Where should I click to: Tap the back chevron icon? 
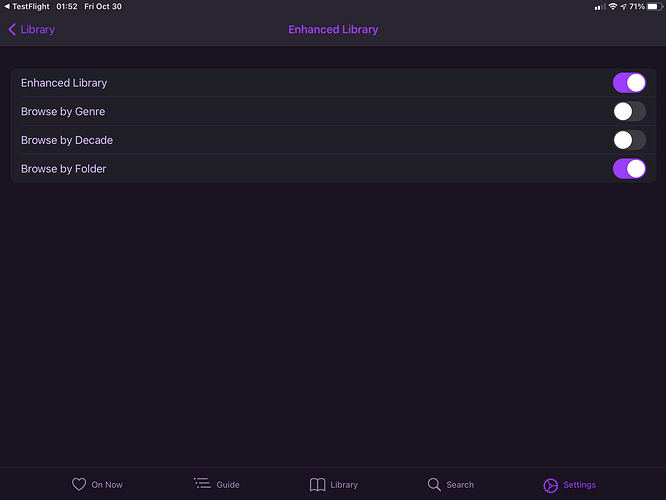pos(12,30)
